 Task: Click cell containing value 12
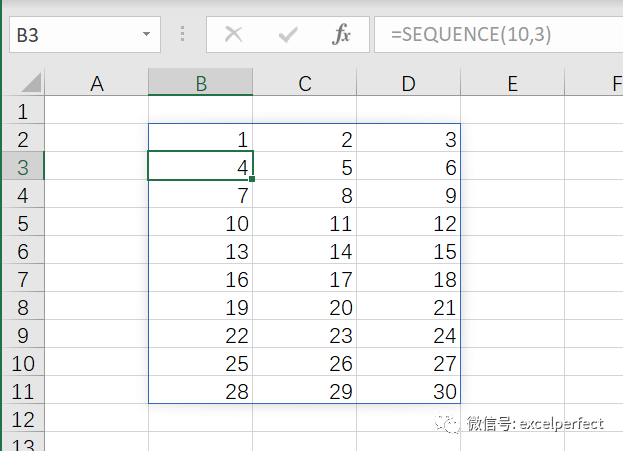[408, 223]
